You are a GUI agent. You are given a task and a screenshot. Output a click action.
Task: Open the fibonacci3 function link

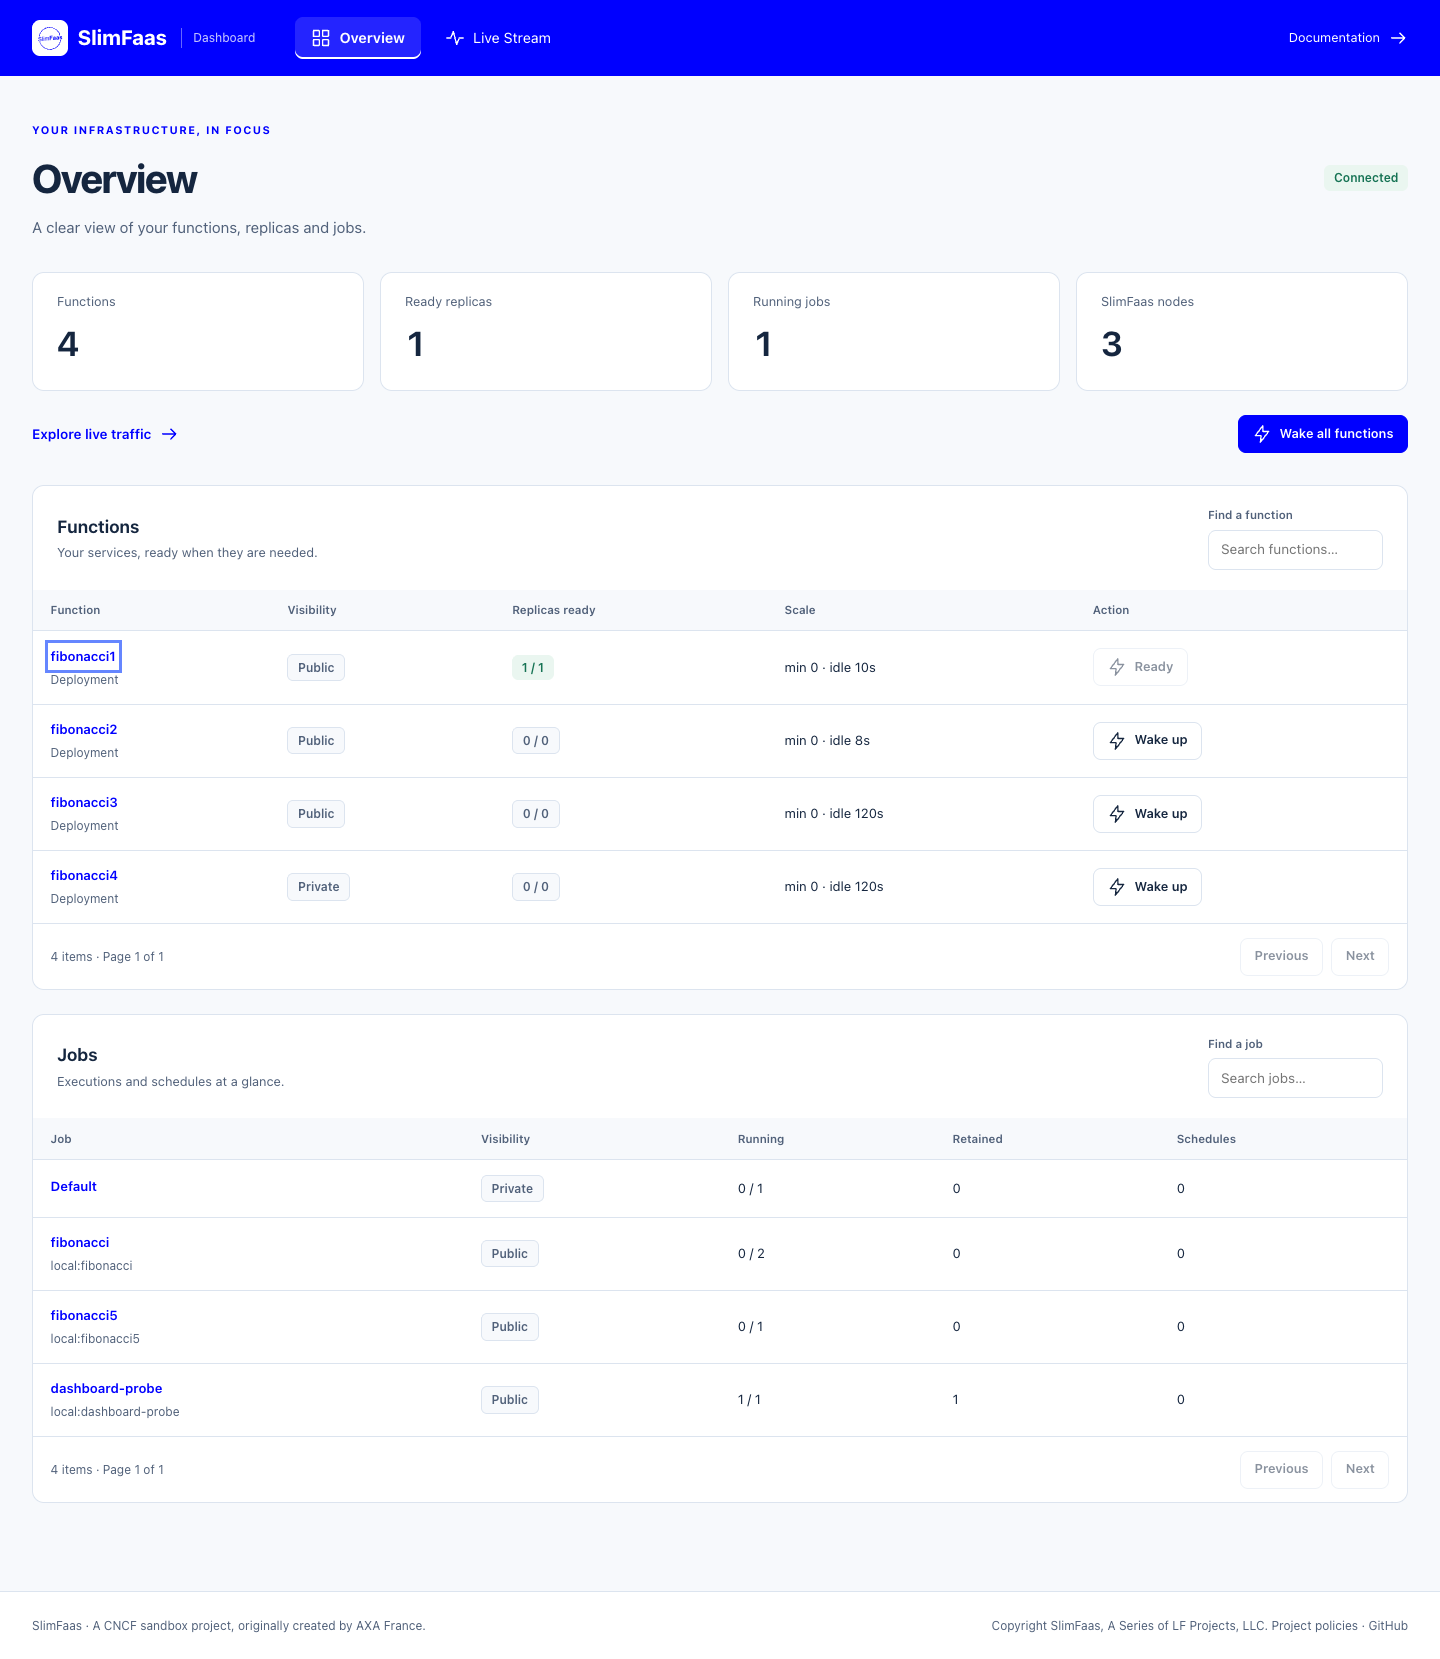84,803
